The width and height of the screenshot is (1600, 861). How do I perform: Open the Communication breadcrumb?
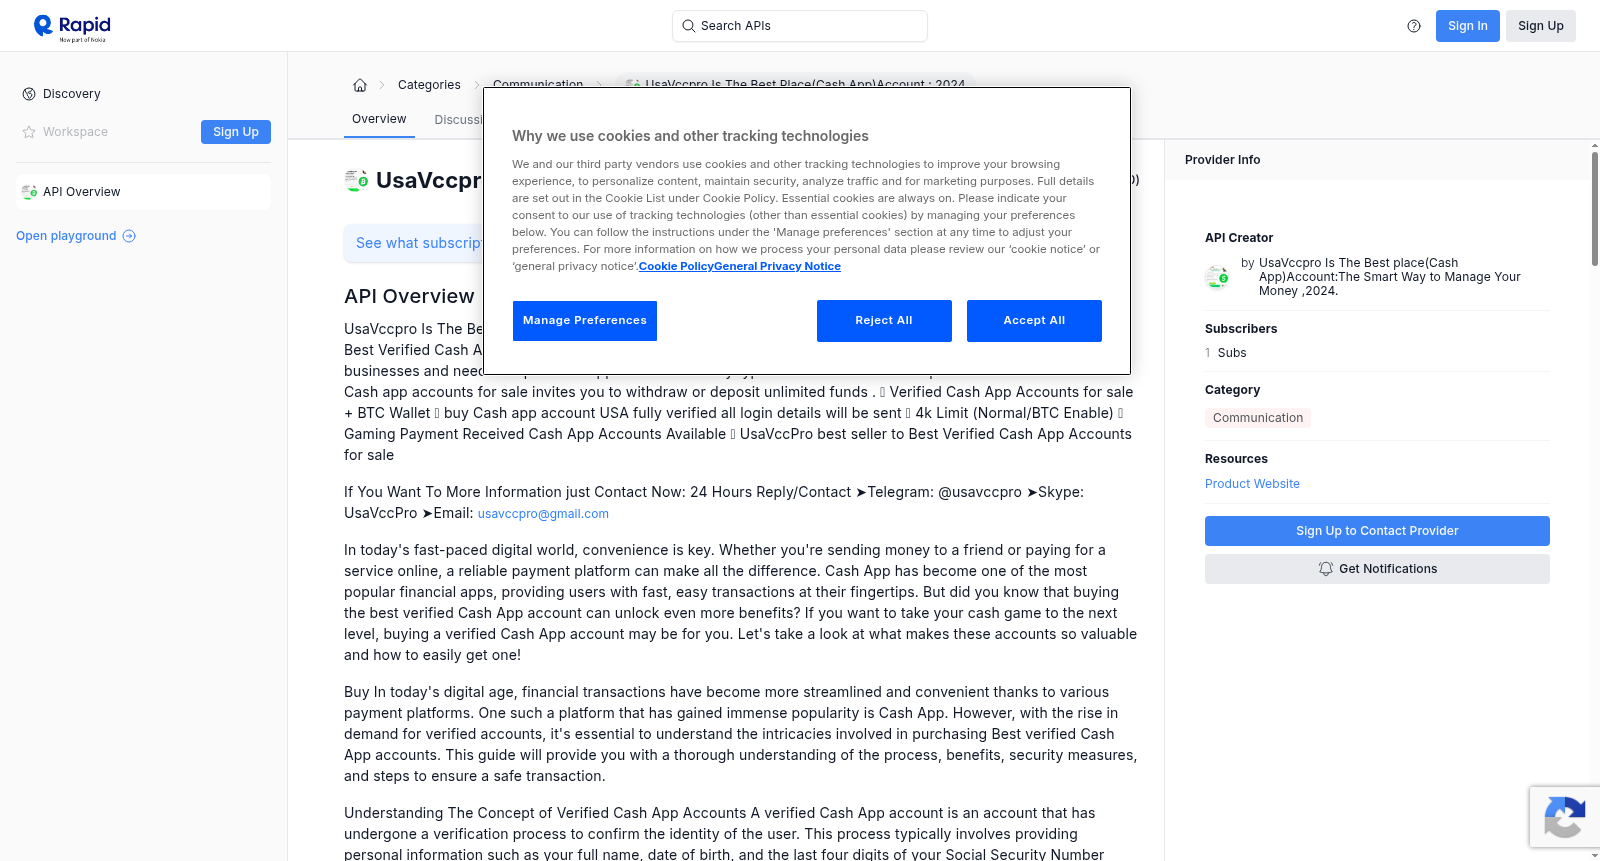[538, 83]
